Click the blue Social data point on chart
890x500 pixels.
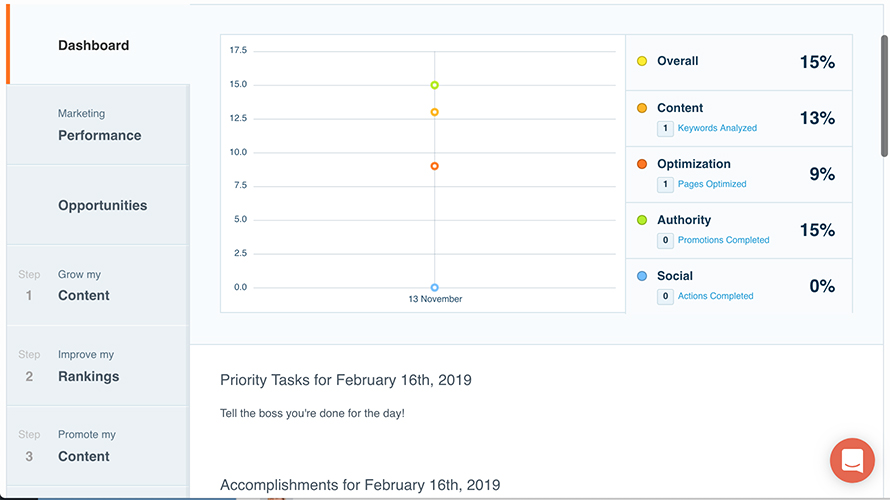(435, 287)
